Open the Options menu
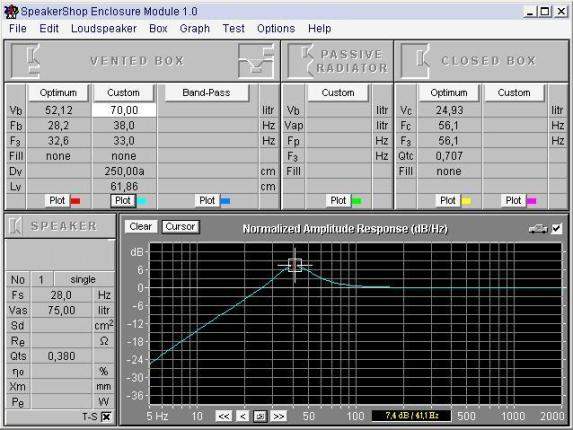The width and height of the screenshot is (573, 430). click(x=276, y=28)
